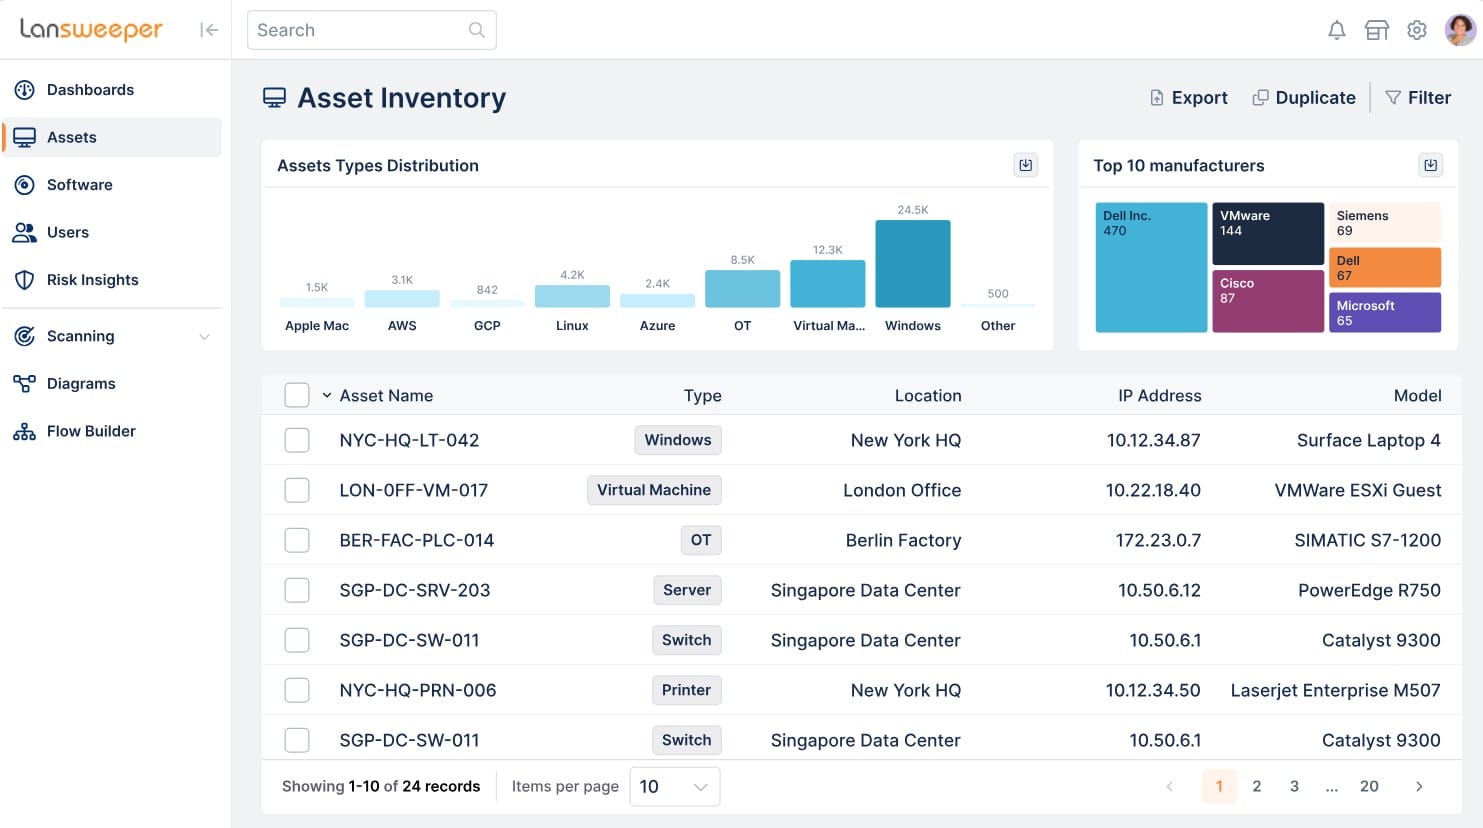Image resolution: width=1483 pixels, height=828 pixels.
Task: Click the Linux bar in the chart
Action: coord(572,296)
